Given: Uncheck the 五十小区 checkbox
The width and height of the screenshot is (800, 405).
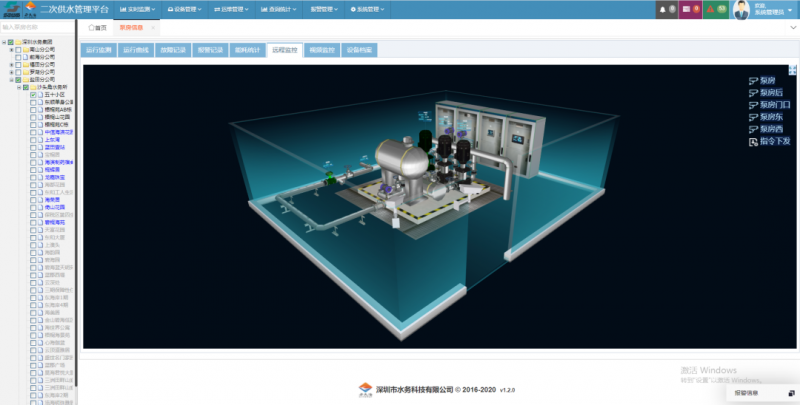Looking at the screenshot, I should 35,95.
